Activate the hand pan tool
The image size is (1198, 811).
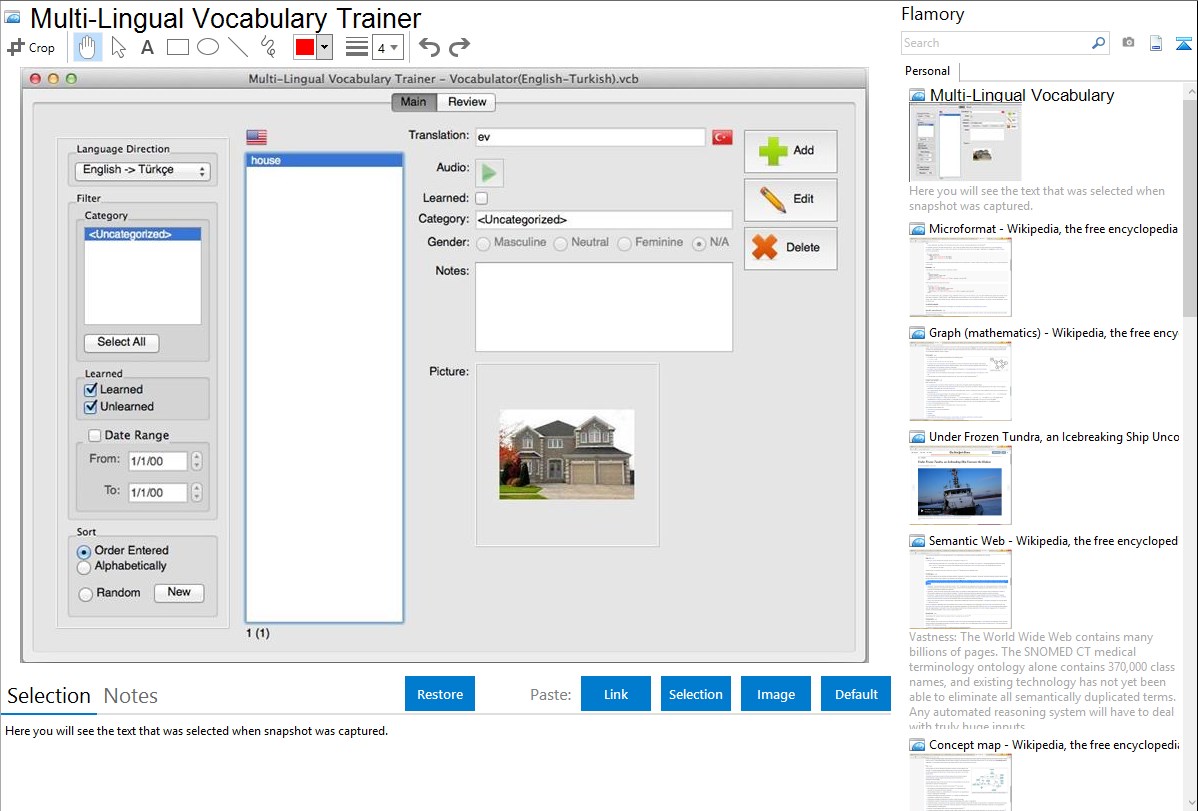(x=88, y=47)
